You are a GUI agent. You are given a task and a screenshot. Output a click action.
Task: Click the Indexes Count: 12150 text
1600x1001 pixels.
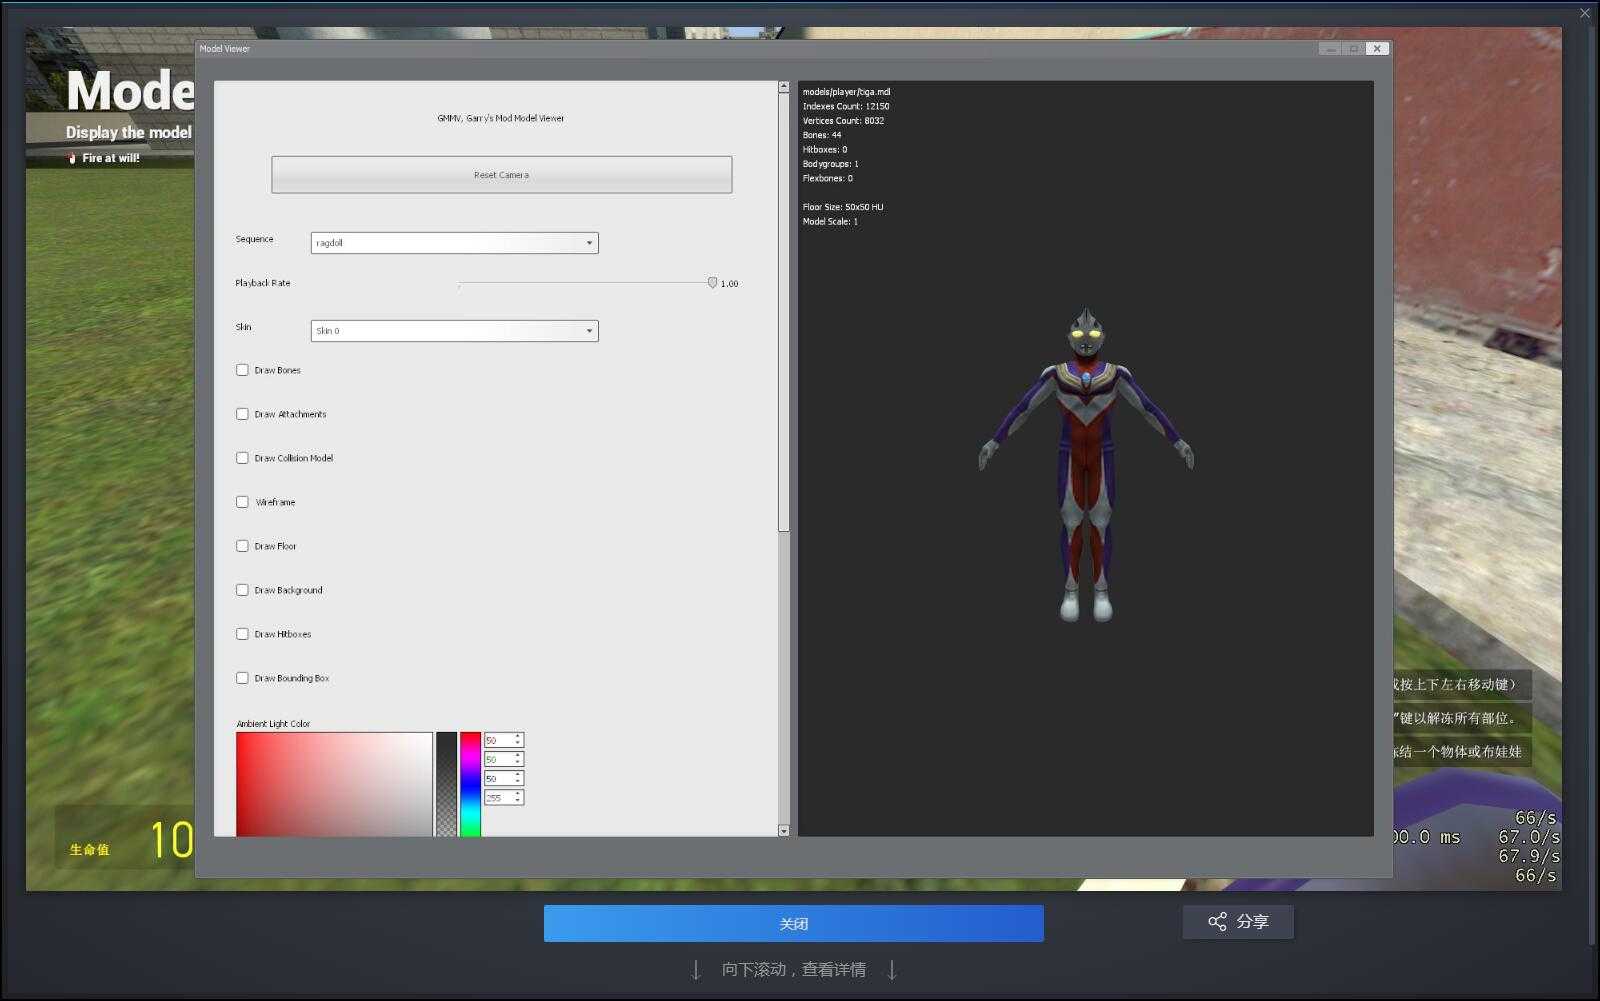pyautogui.click(x=846, y=106)
